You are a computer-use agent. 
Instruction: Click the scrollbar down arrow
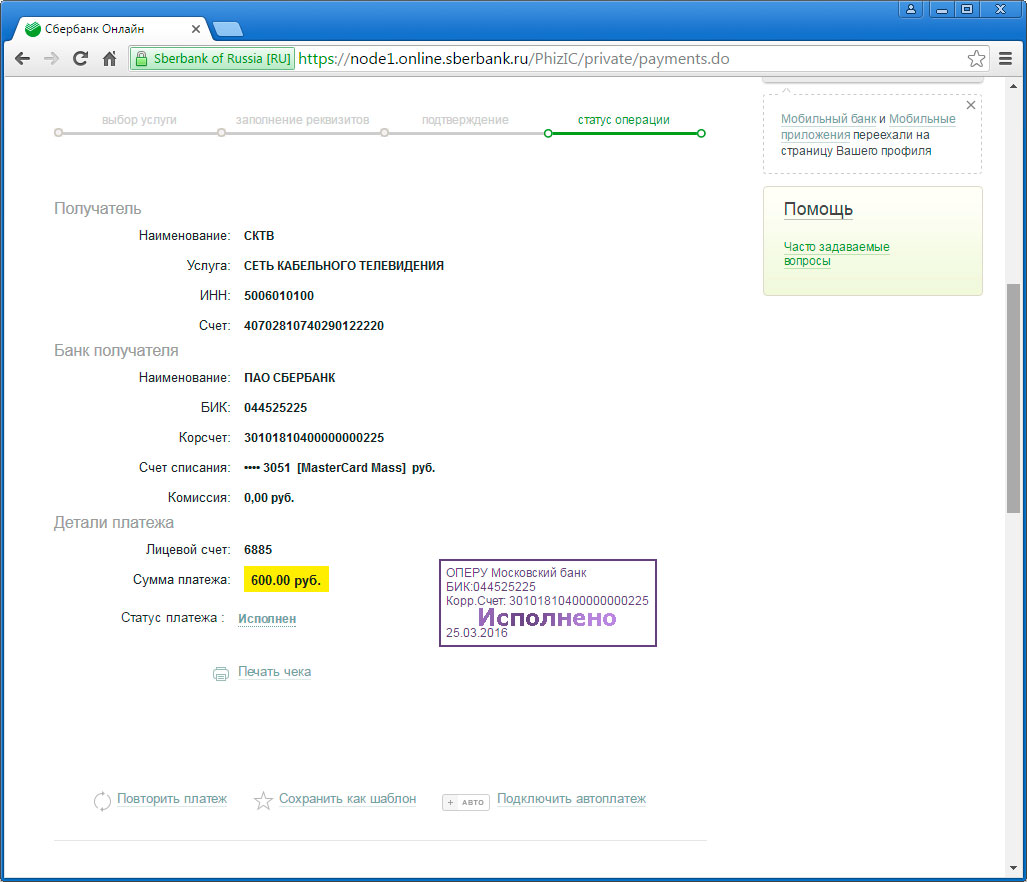pyautogui.click(x=1013, y=869)
